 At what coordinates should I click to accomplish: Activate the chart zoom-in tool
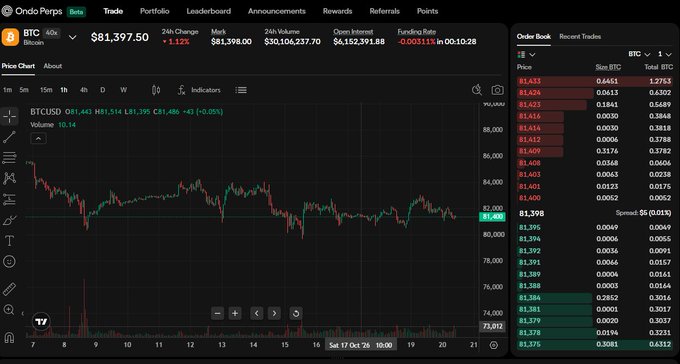(x=10, y=309)
